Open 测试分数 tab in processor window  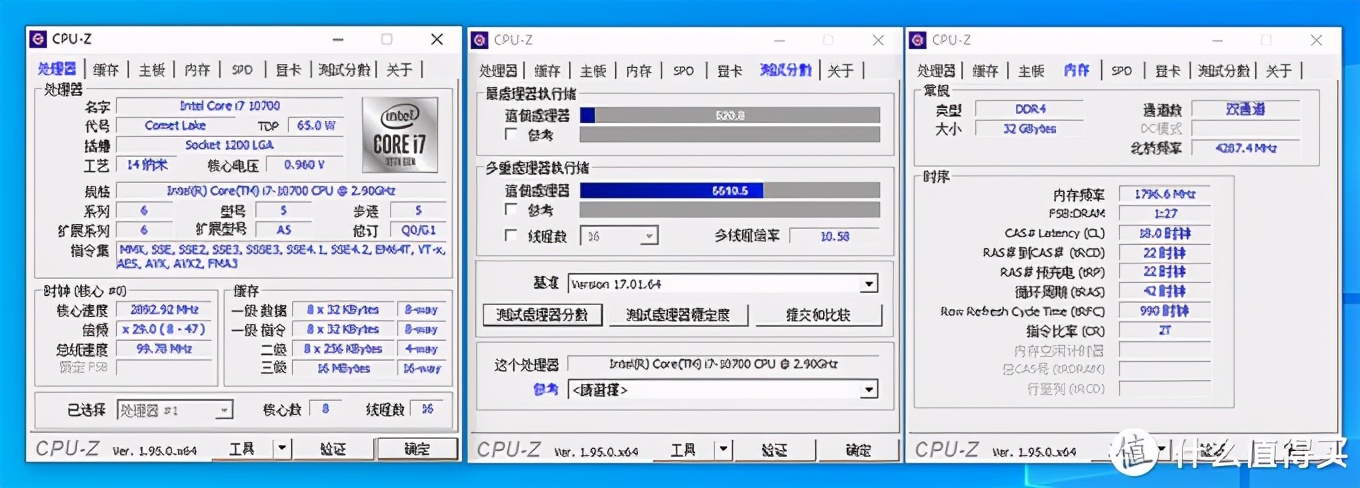click(344, 69)
